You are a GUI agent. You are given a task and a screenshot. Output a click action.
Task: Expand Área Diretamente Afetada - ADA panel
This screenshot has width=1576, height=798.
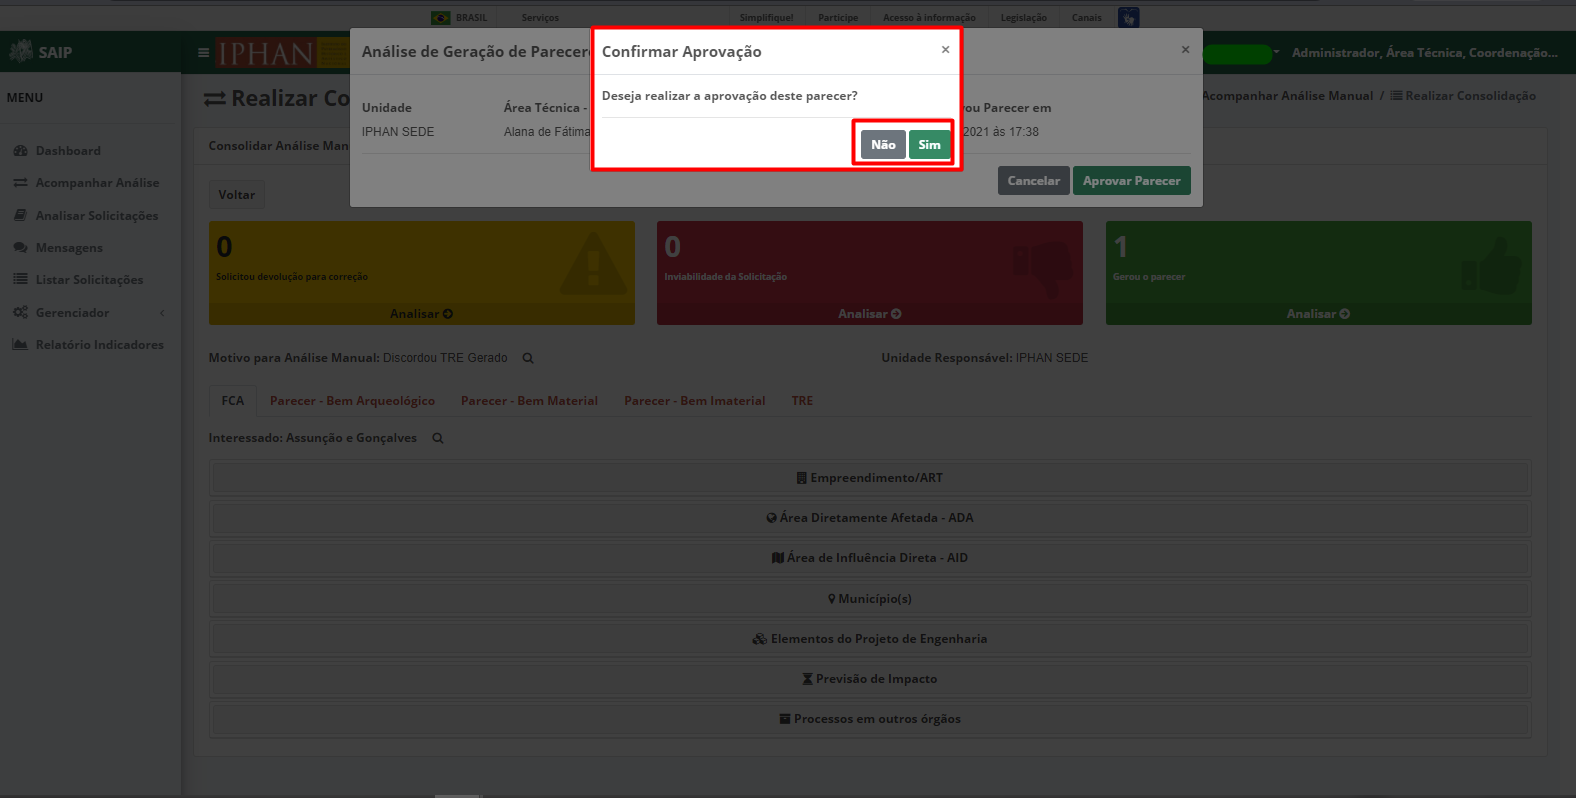(870, 518)
